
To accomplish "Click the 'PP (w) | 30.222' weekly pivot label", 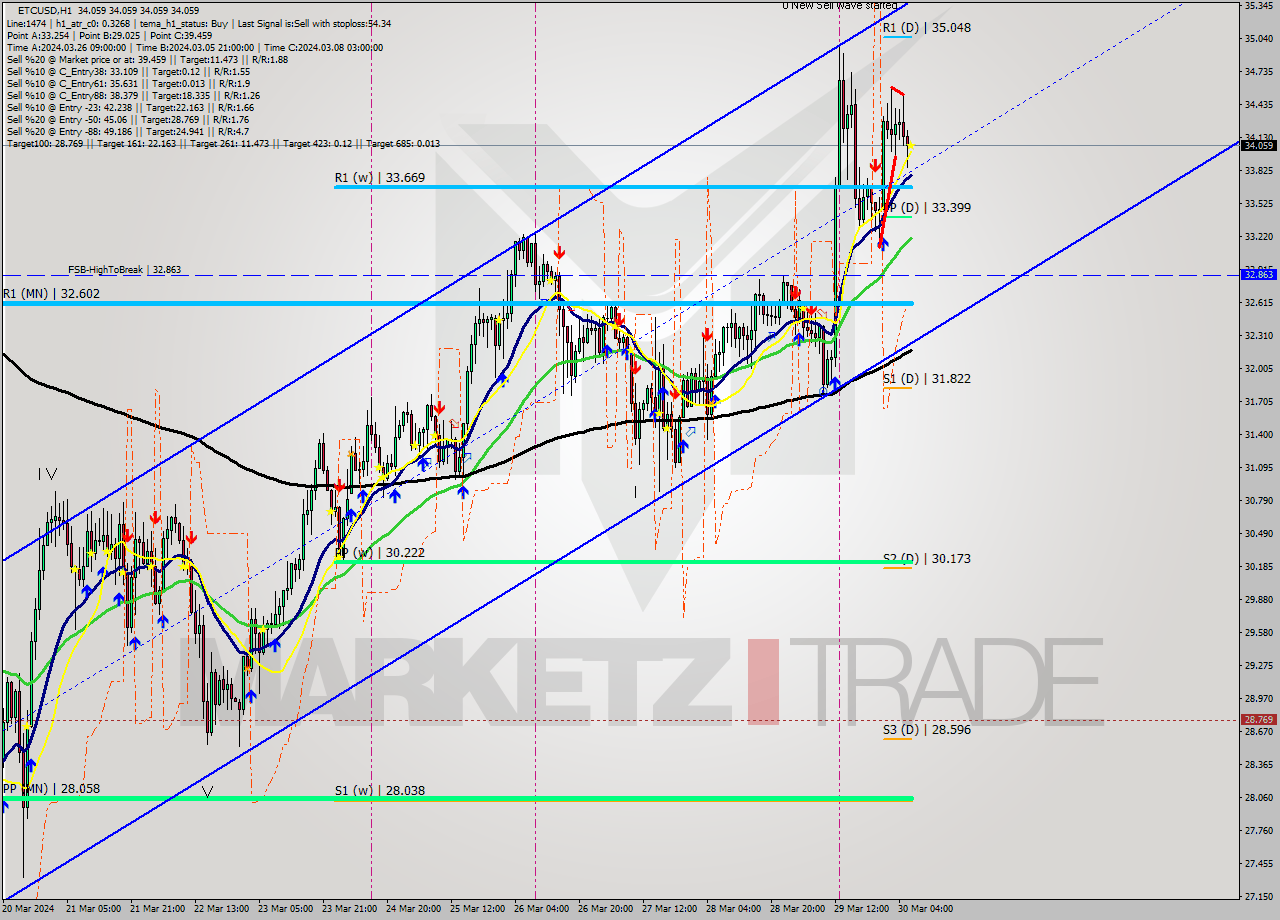I will (379, 552).
